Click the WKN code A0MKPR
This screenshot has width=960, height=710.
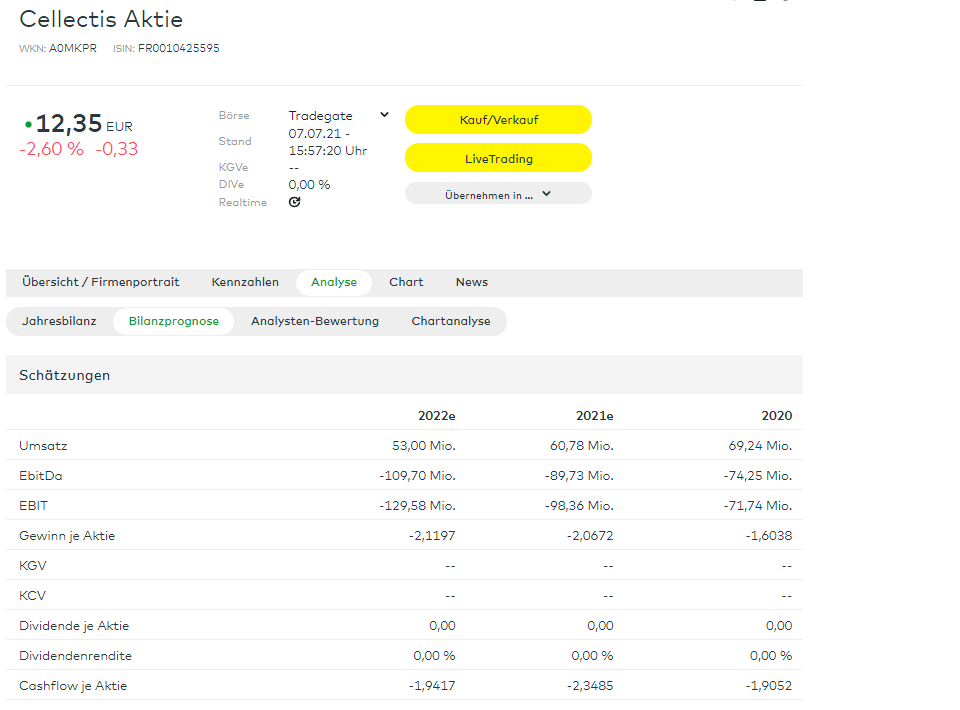[73, 48]
